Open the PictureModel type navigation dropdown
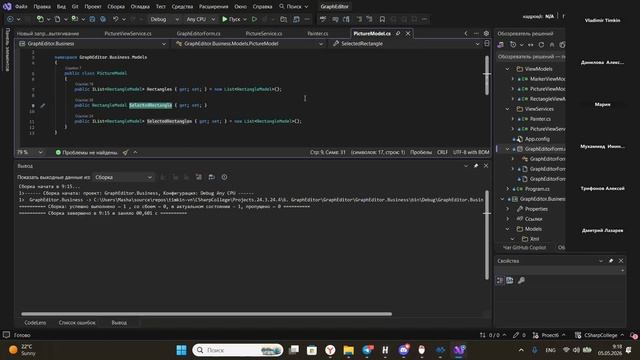 [249, 43]
